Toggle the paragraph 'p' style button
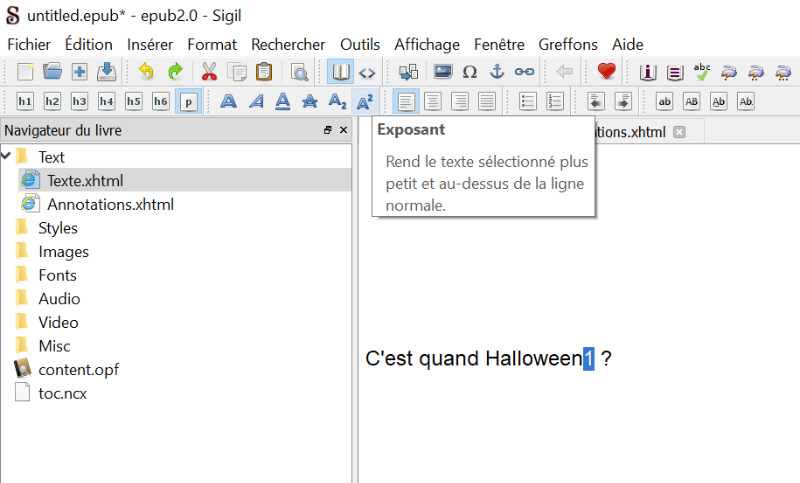The width and height of the screenshot is (800, 483). click(187, 101)
